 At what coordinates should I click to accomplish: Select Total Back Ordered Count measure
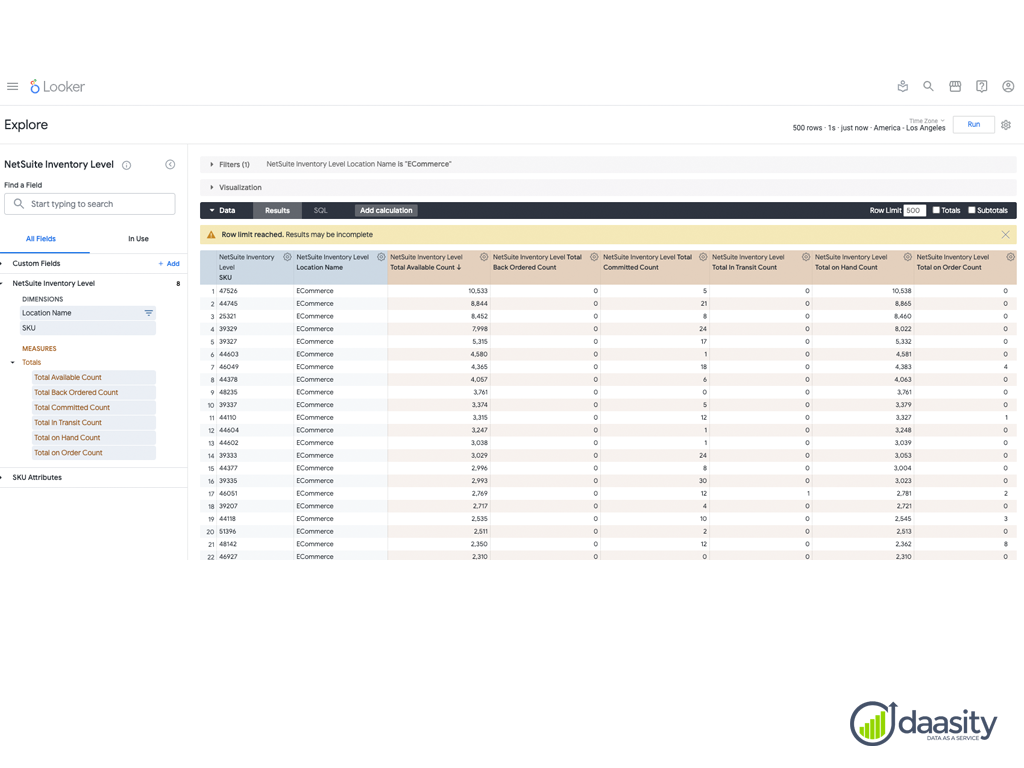pos(94,392)
